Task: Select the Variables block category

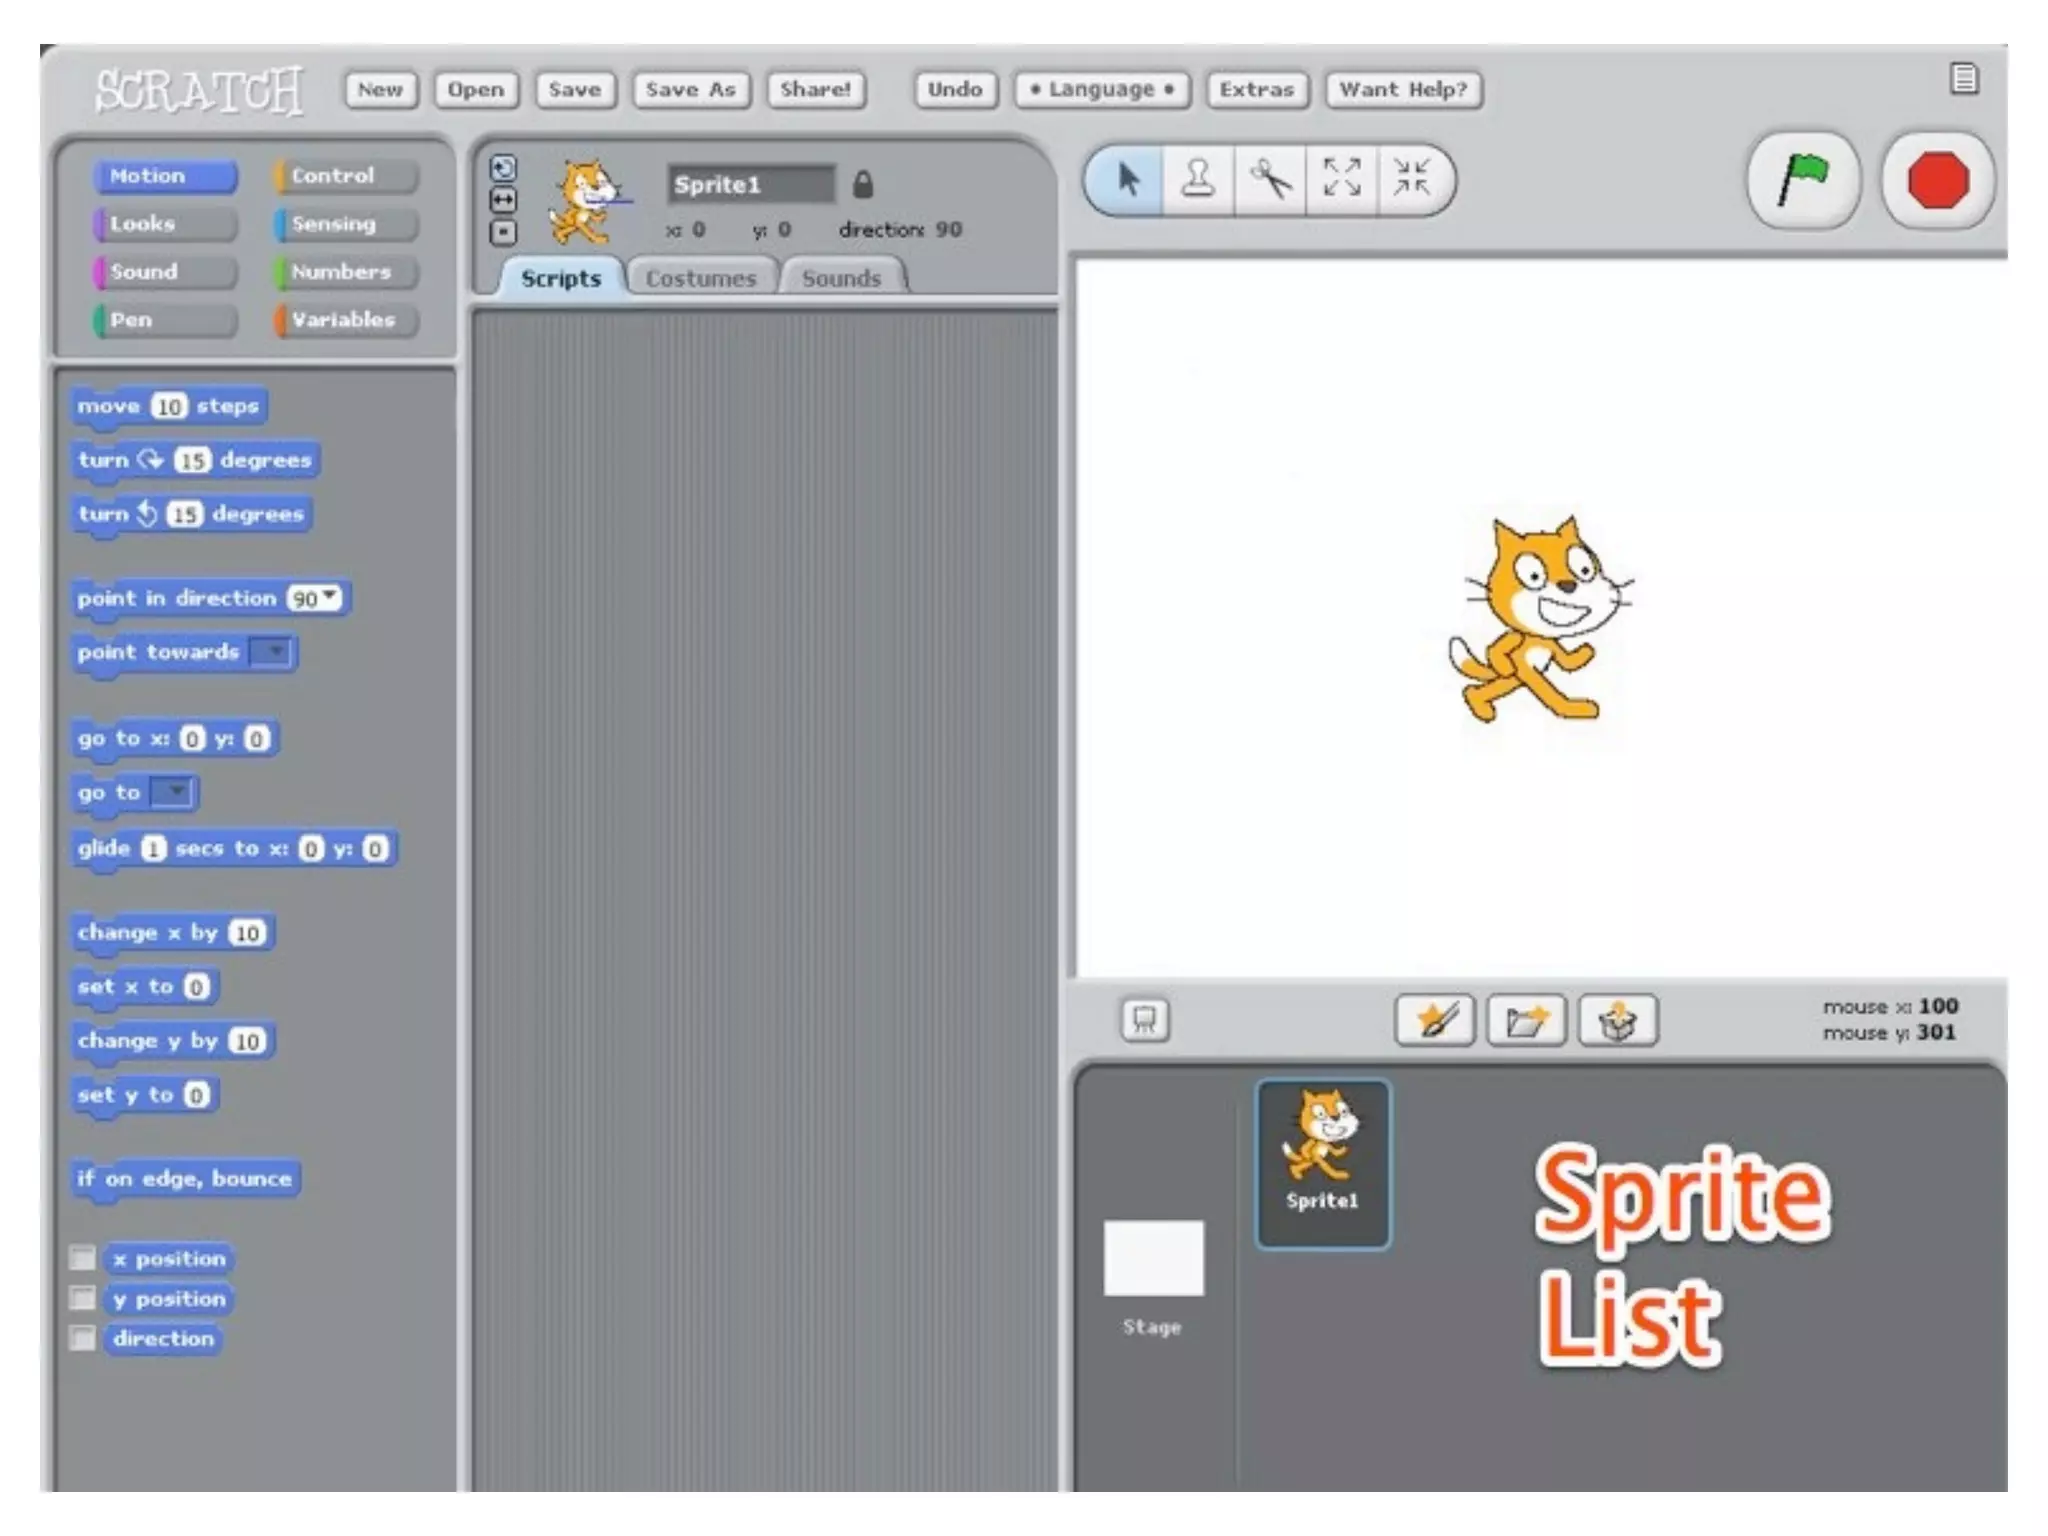Action: click(346, 320)
